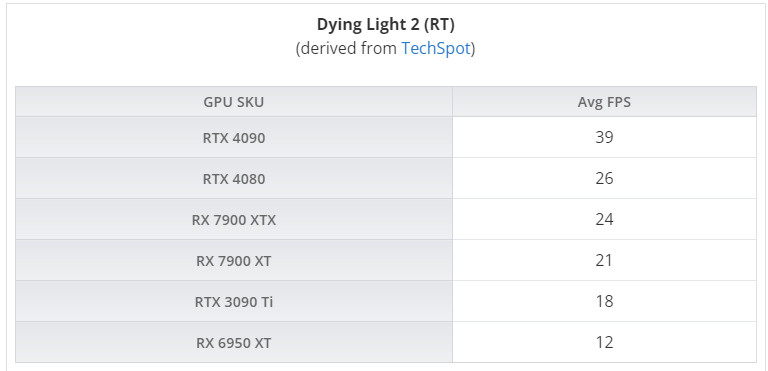Open the TechSpot source link

point(436,48)
